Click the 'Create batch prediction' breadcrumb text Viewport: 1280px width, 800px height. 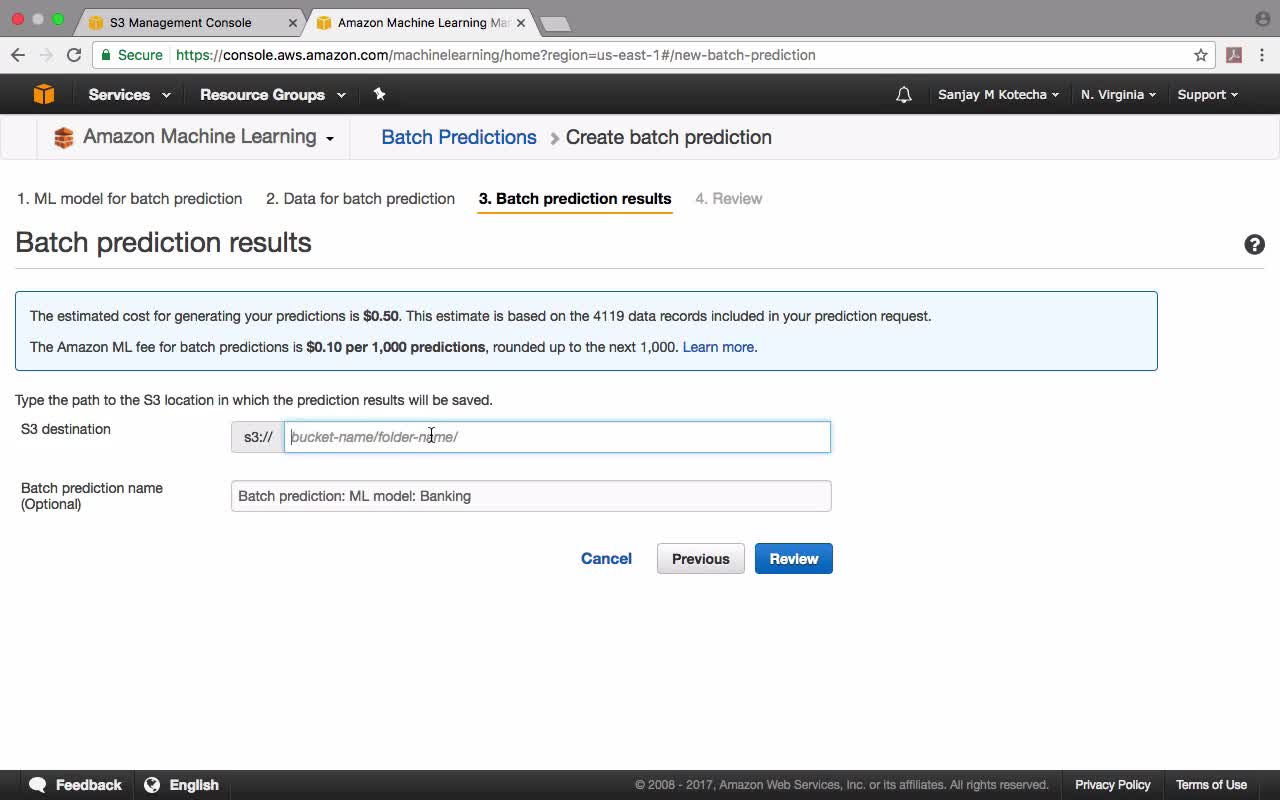669,138
